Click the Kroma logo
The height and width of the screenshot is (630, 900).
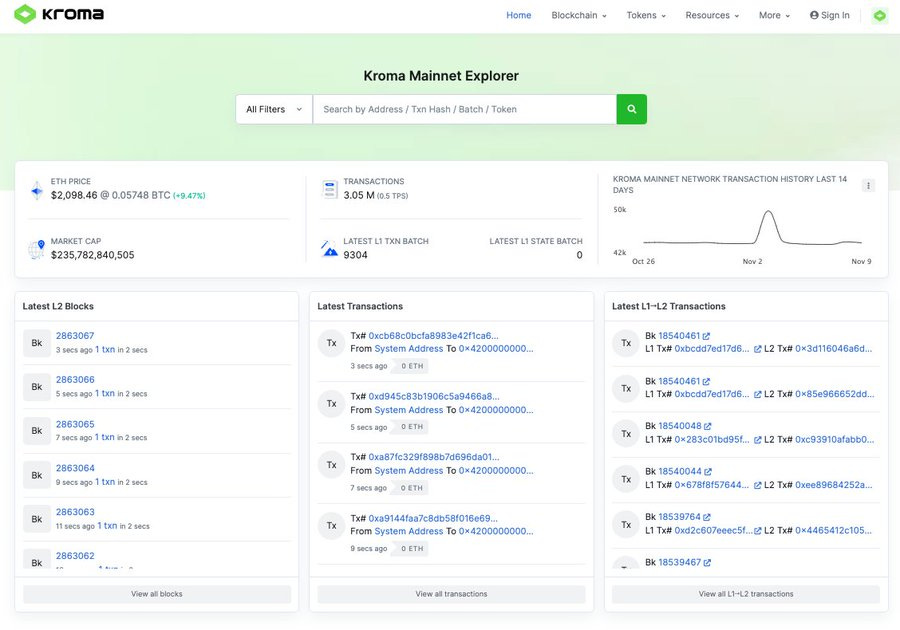point(59,14)
